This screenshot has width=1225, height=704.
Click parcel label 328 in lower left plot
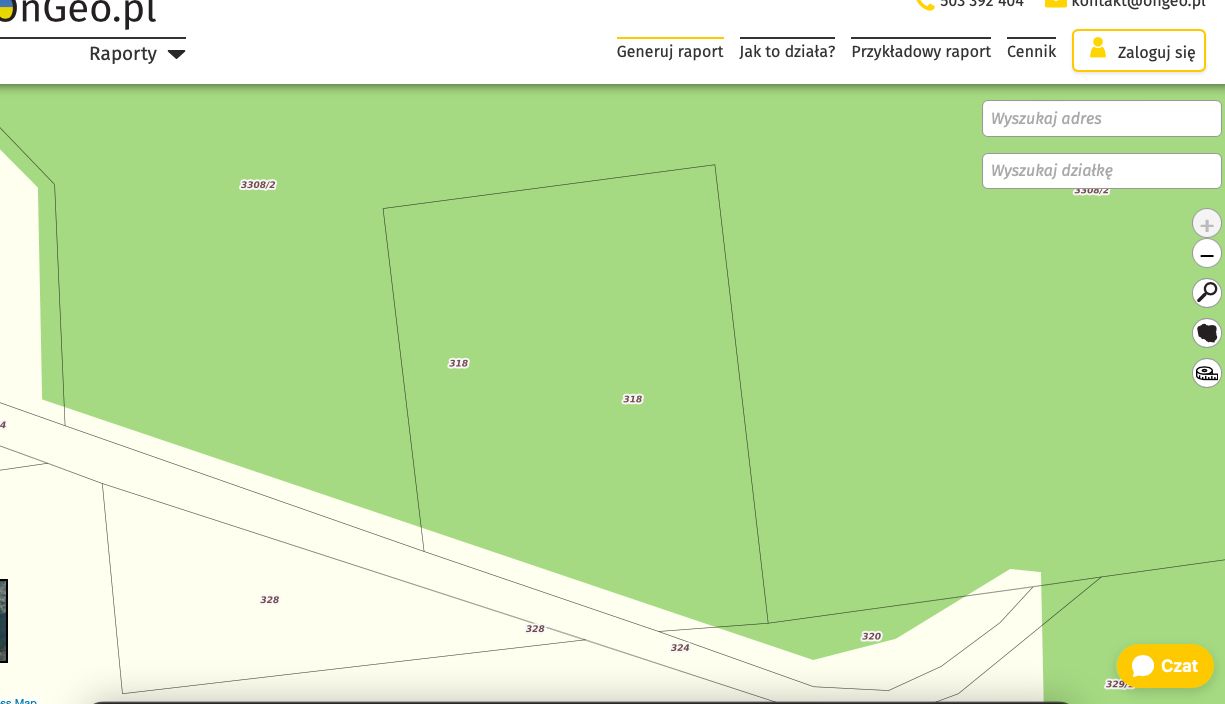[x=270, y=600]
